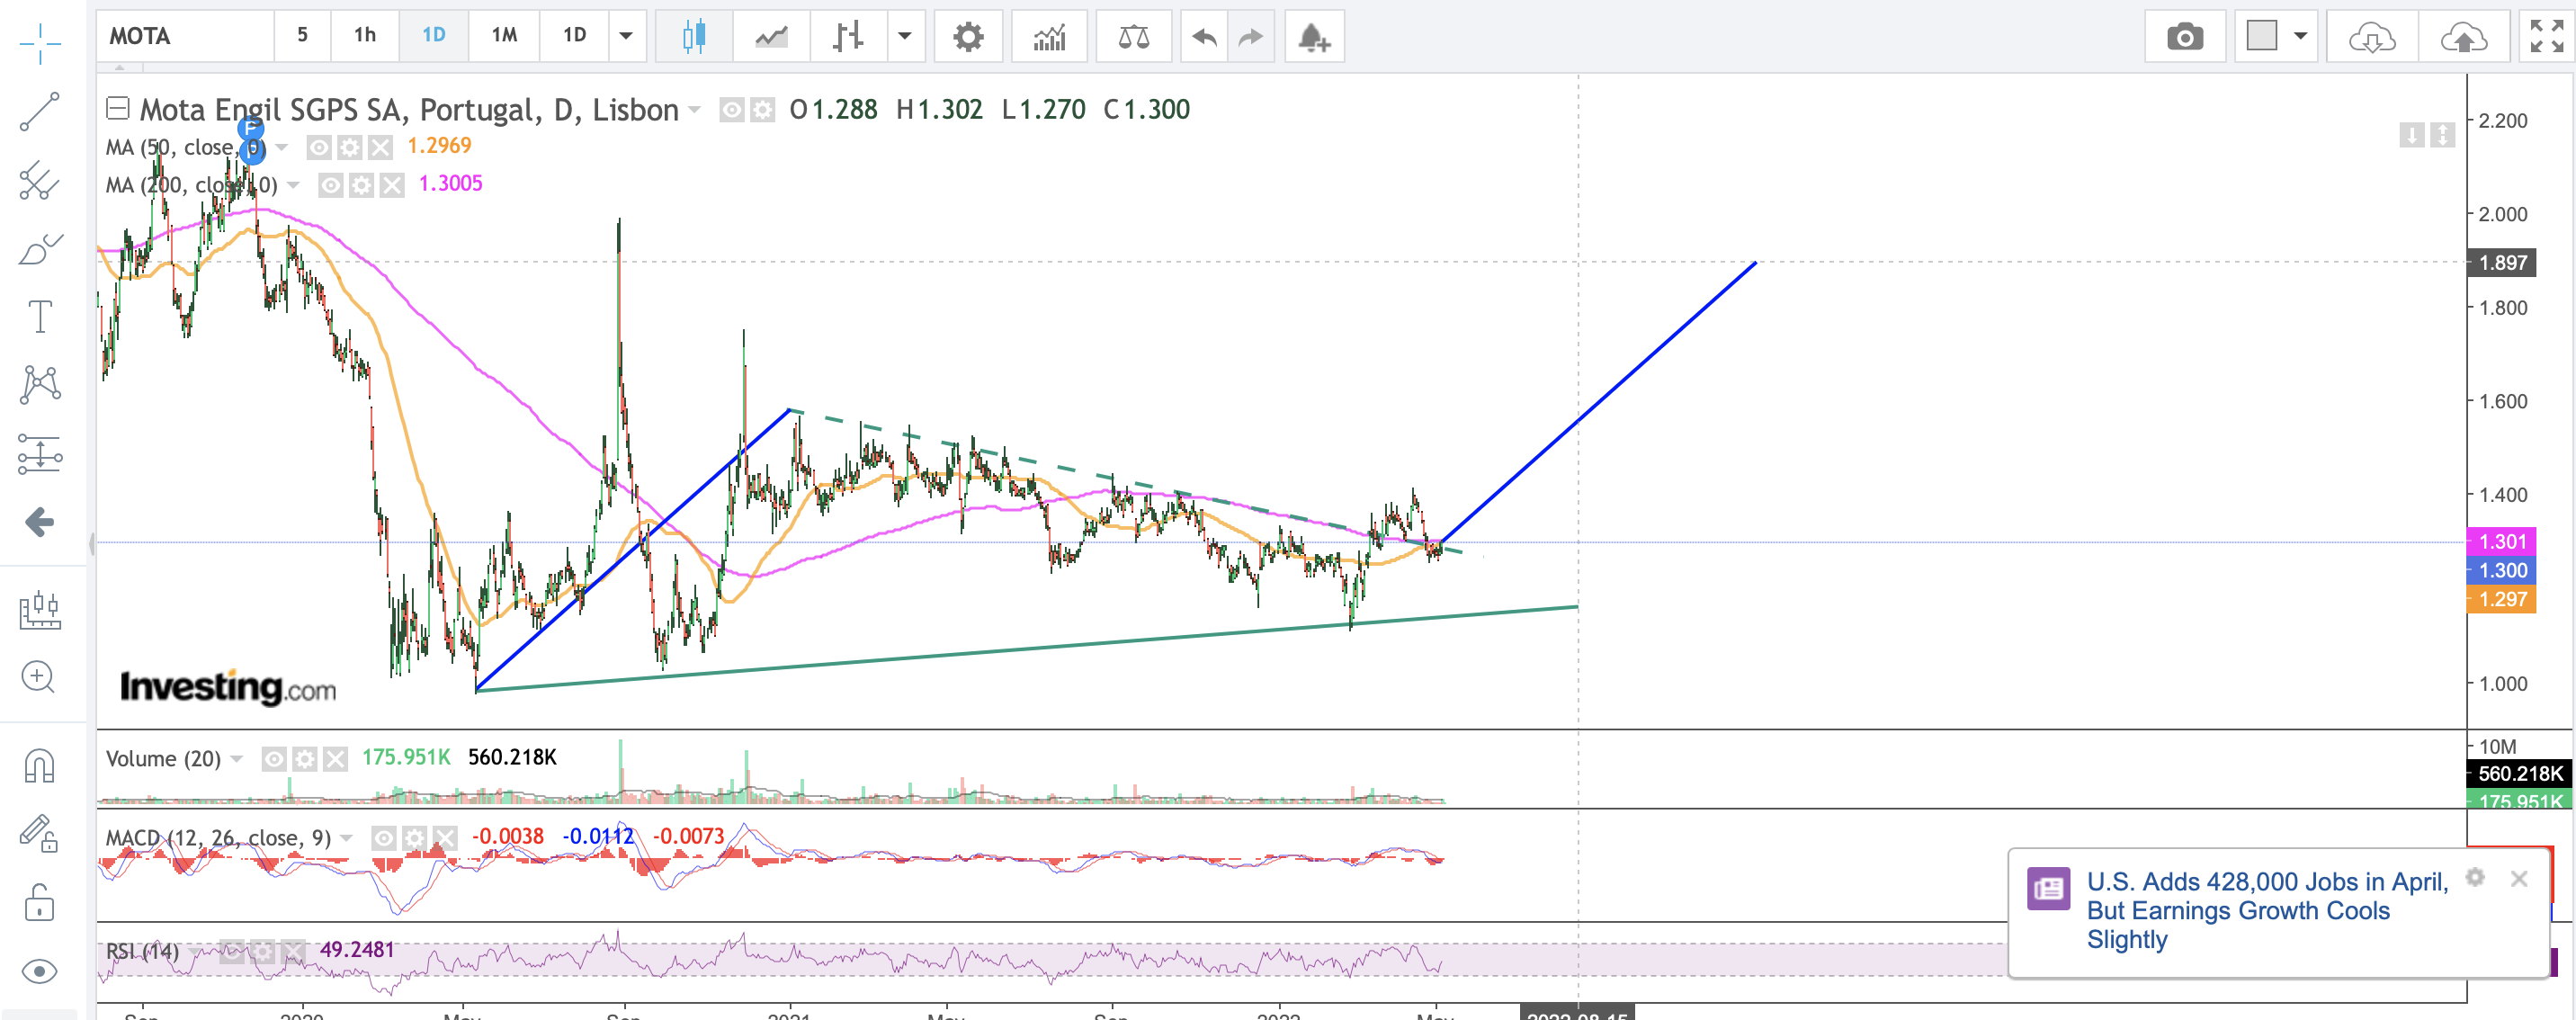Viewport: 2576px width, 1020px height.
Task: Select the Text annotation tool
Action: pyautogui.click(x=40, y=317)
